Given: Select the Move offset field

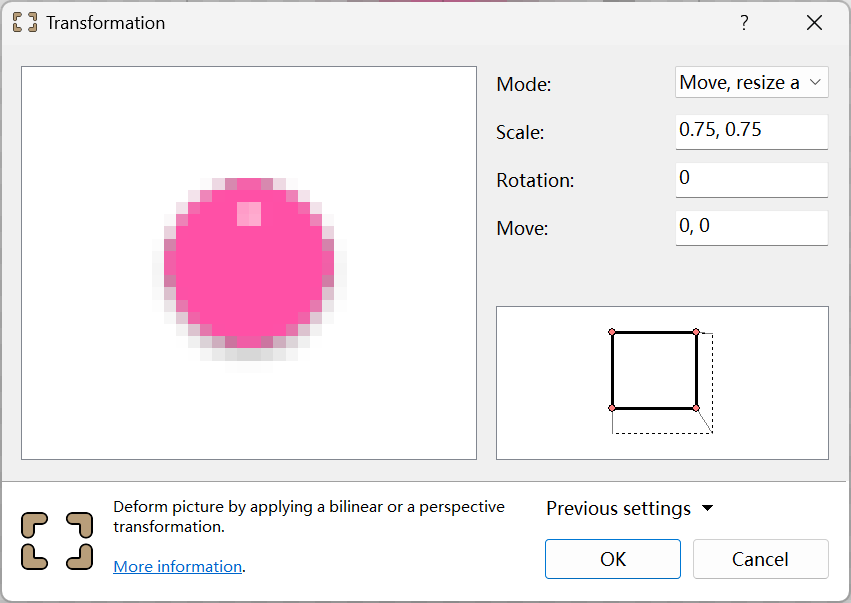Looking at the screenshot, I should (752, 227).
